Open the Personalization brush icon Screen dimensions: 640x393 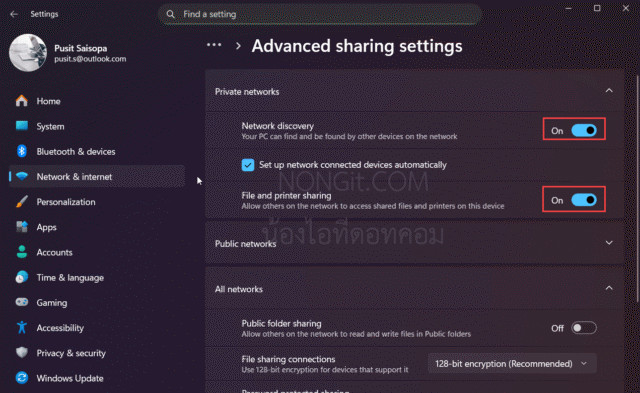click(x=22, y=202)
